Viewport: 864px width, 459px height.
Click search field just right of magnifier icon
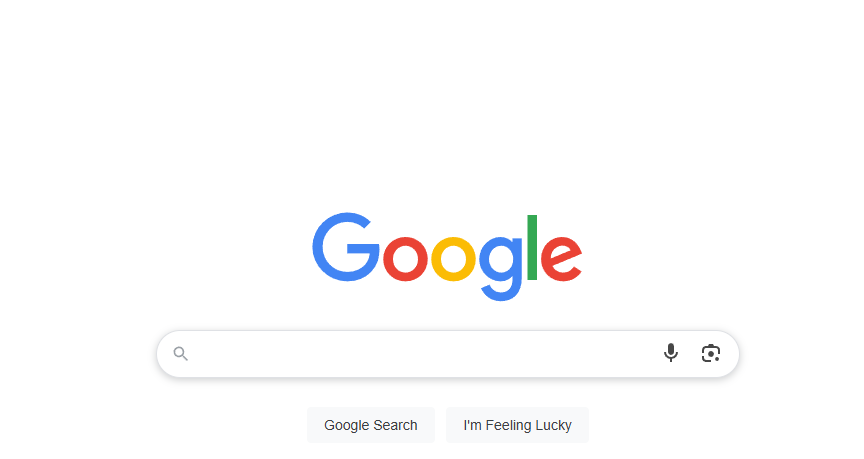click(x=207, y=354)
